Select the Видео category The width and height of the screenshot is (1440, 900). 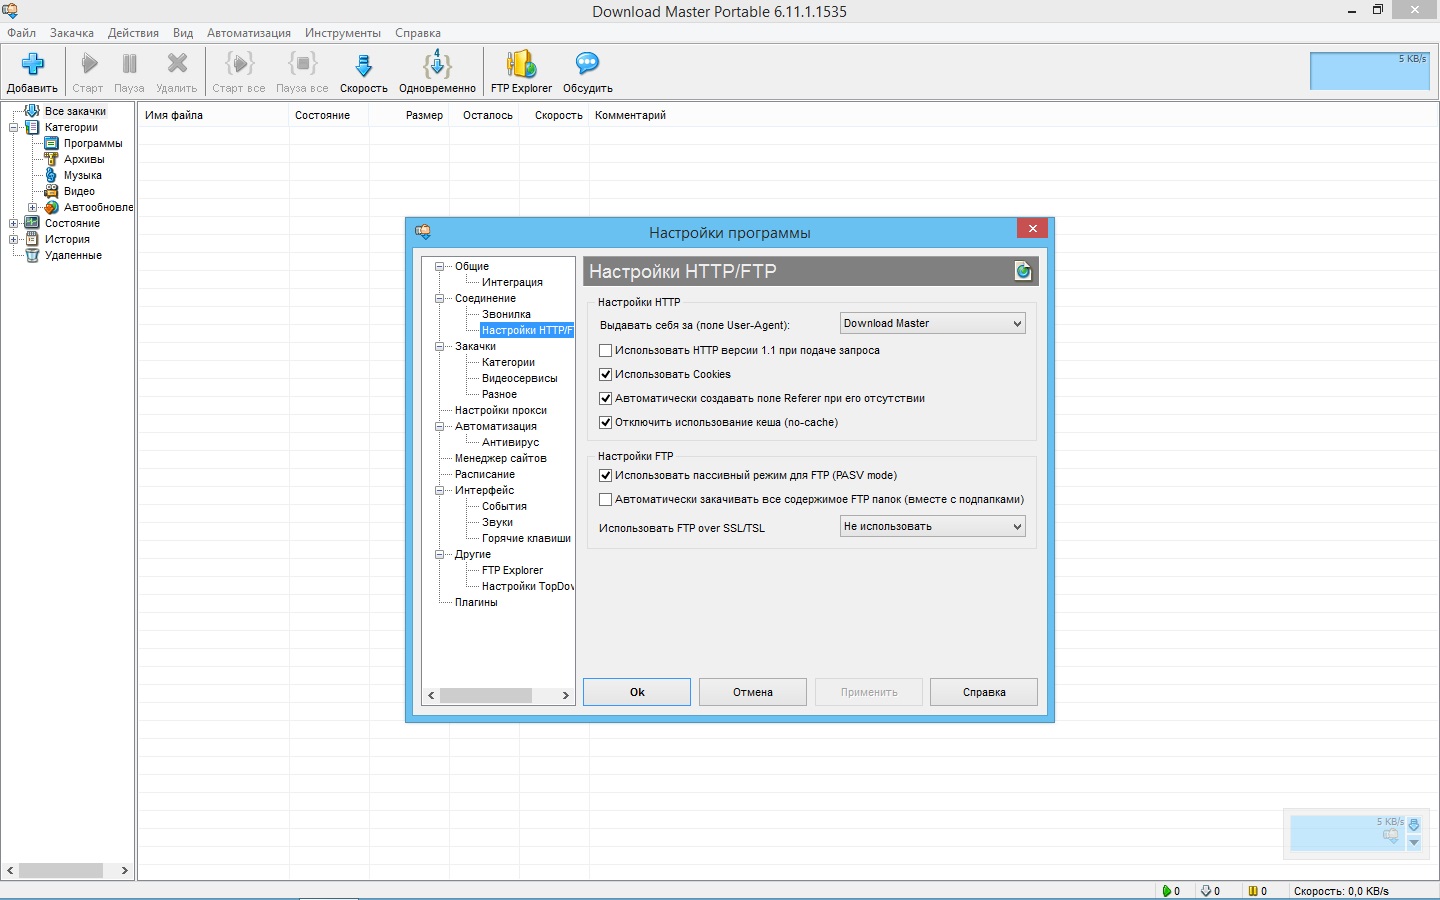pyautogui.click(x=79, y=191)
